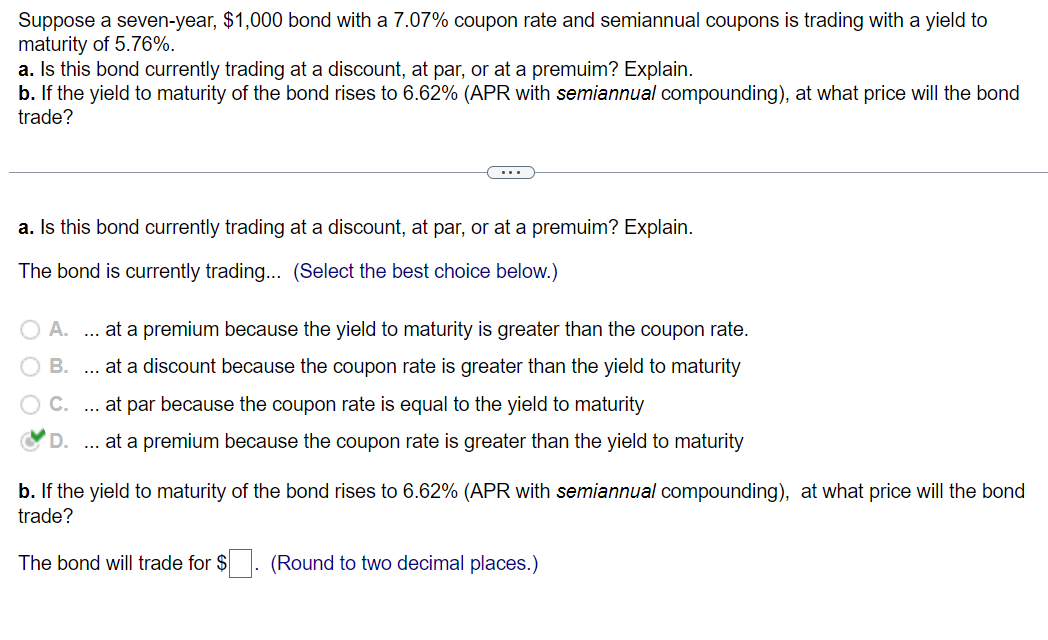Click 'The bond will trade for $' label

coord(120,562)
